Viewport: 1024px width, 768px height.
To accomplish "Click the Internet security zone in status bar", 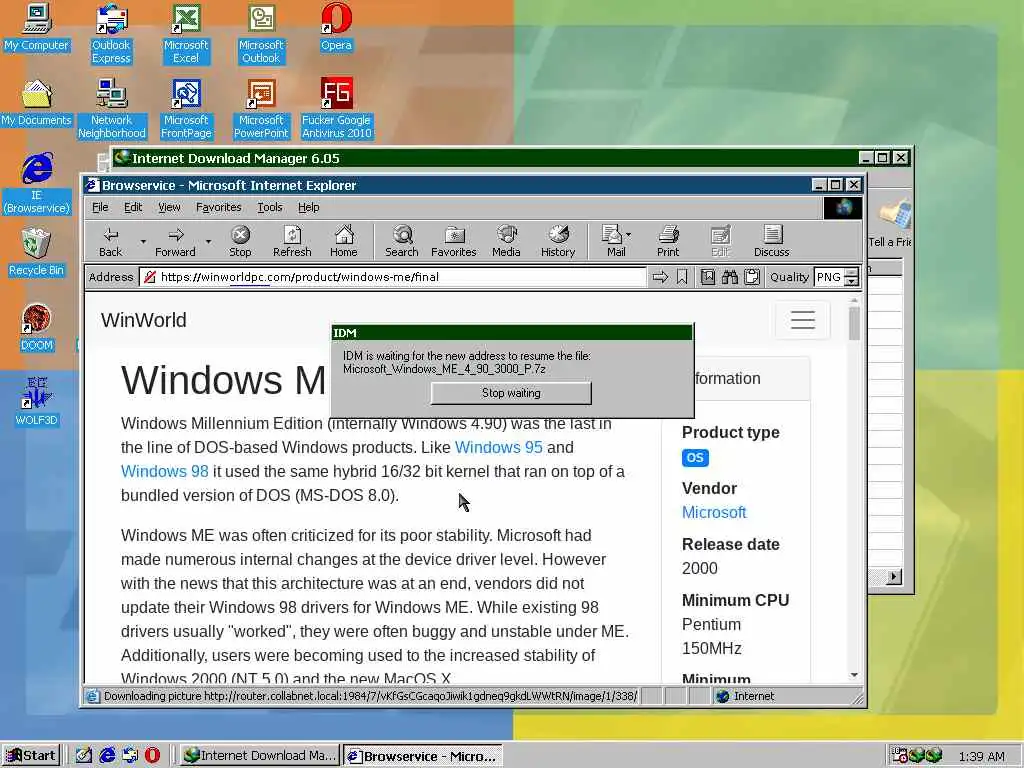I will (x=746, y=696).
